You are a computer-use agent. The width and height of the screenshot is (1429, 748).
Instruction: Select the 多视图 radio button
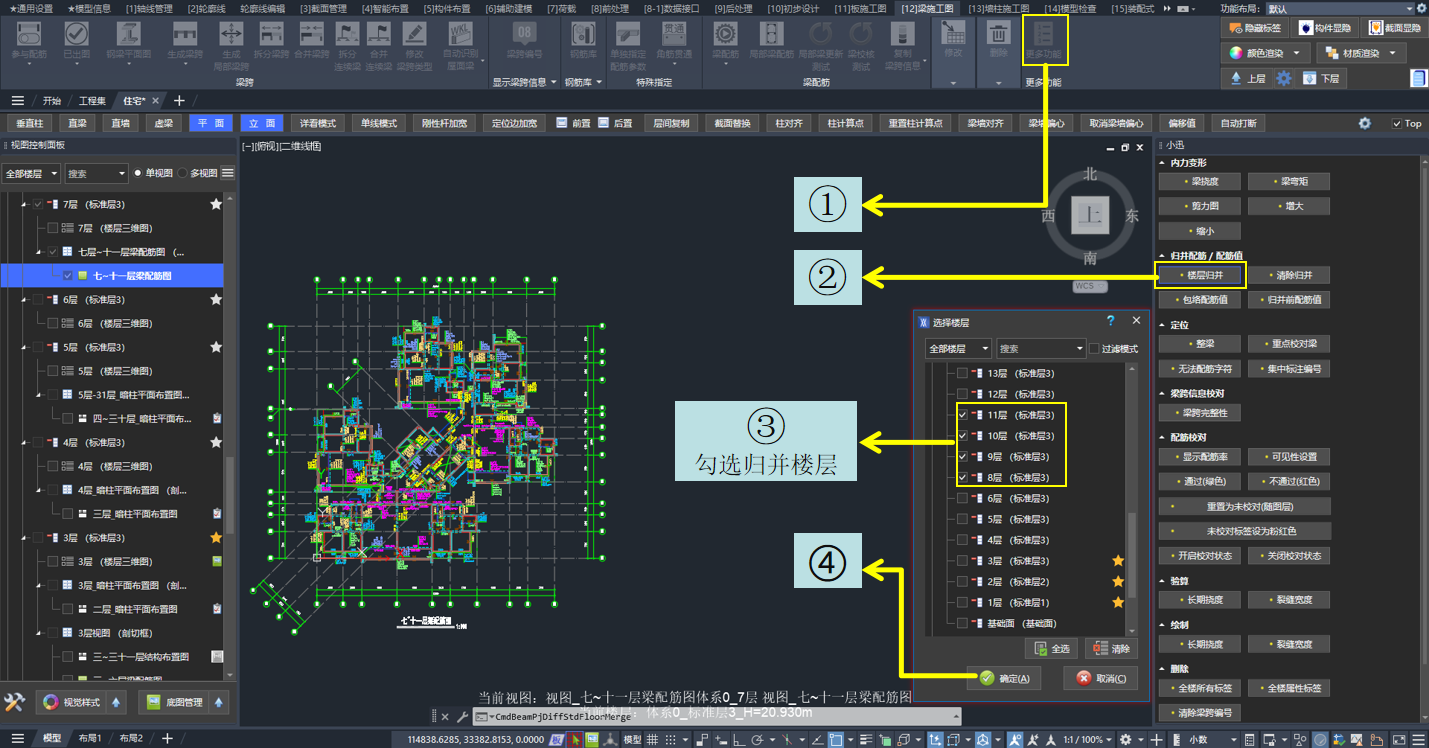pyautogui.click(x=182, y=173)
